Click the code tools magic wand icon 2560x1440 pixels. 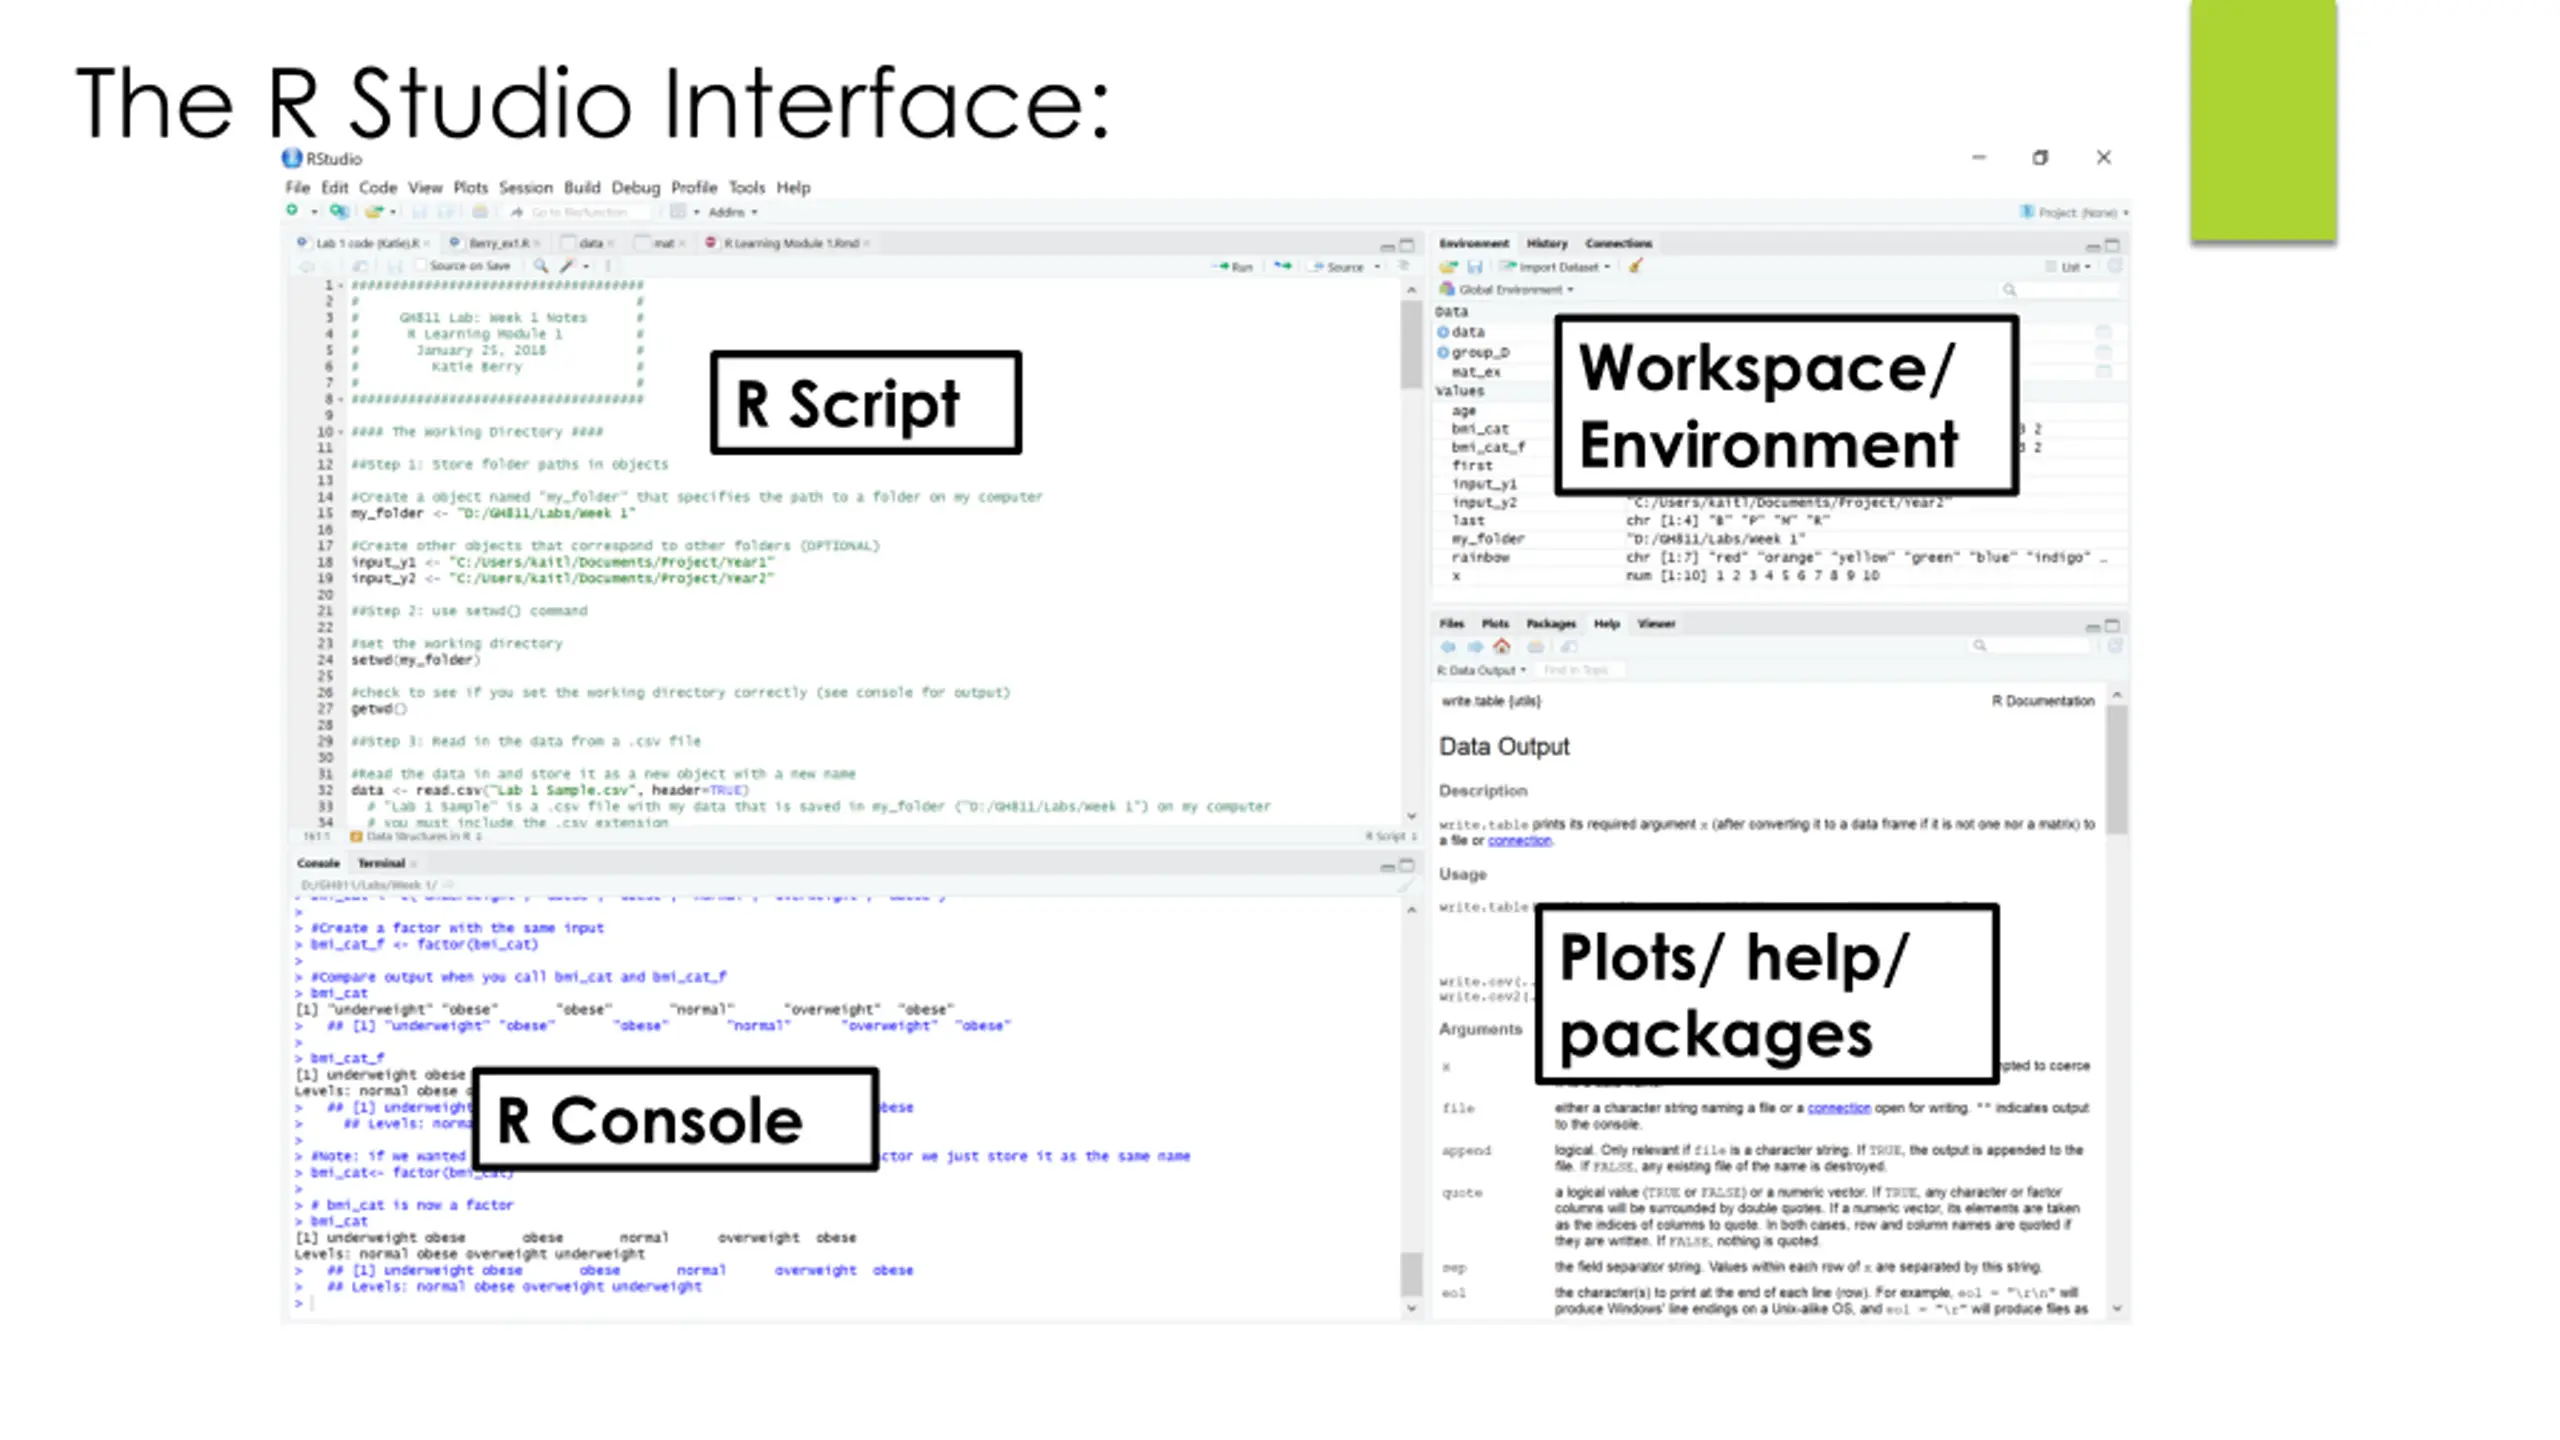567,266
